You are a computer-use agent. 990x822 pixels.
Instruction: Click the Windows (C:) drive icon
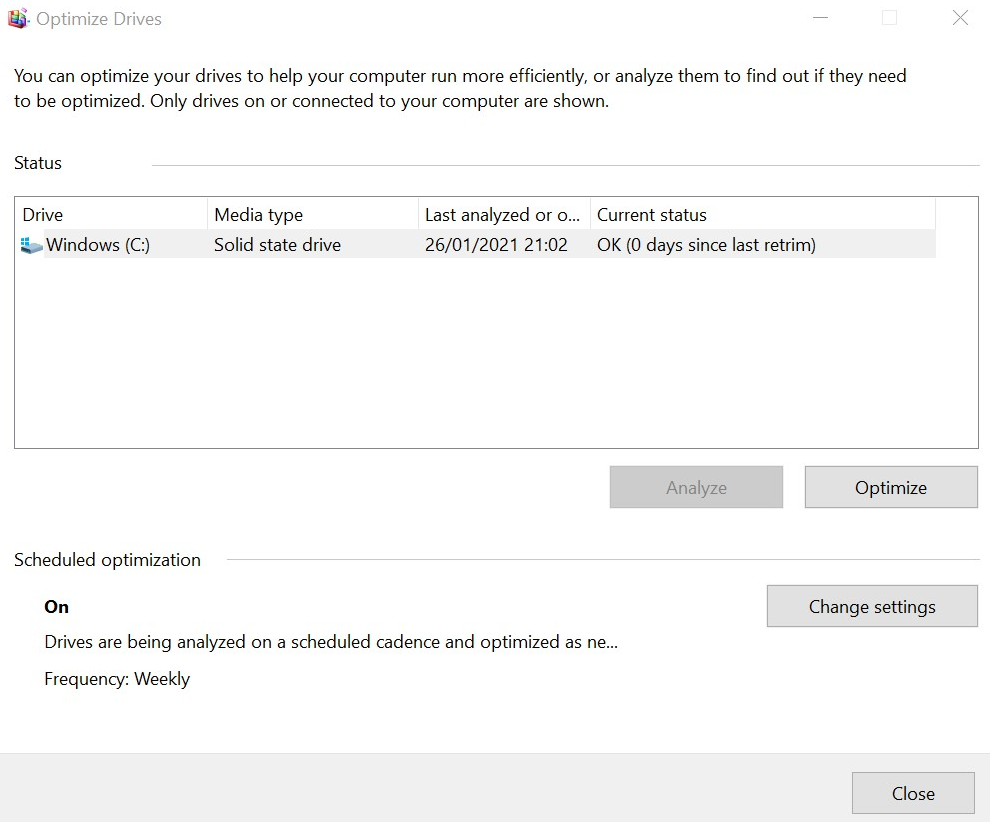pos(31,245)
